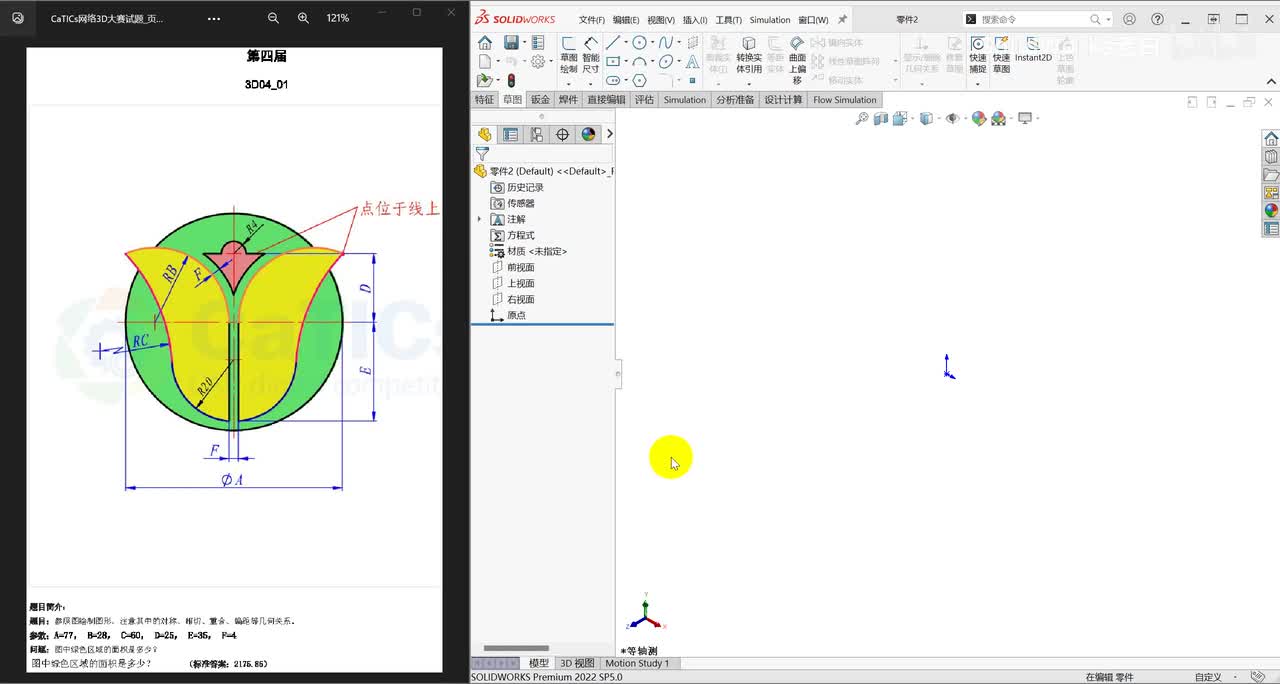
Task: Click the feature tree filter funnel
Action: [482, 154]
